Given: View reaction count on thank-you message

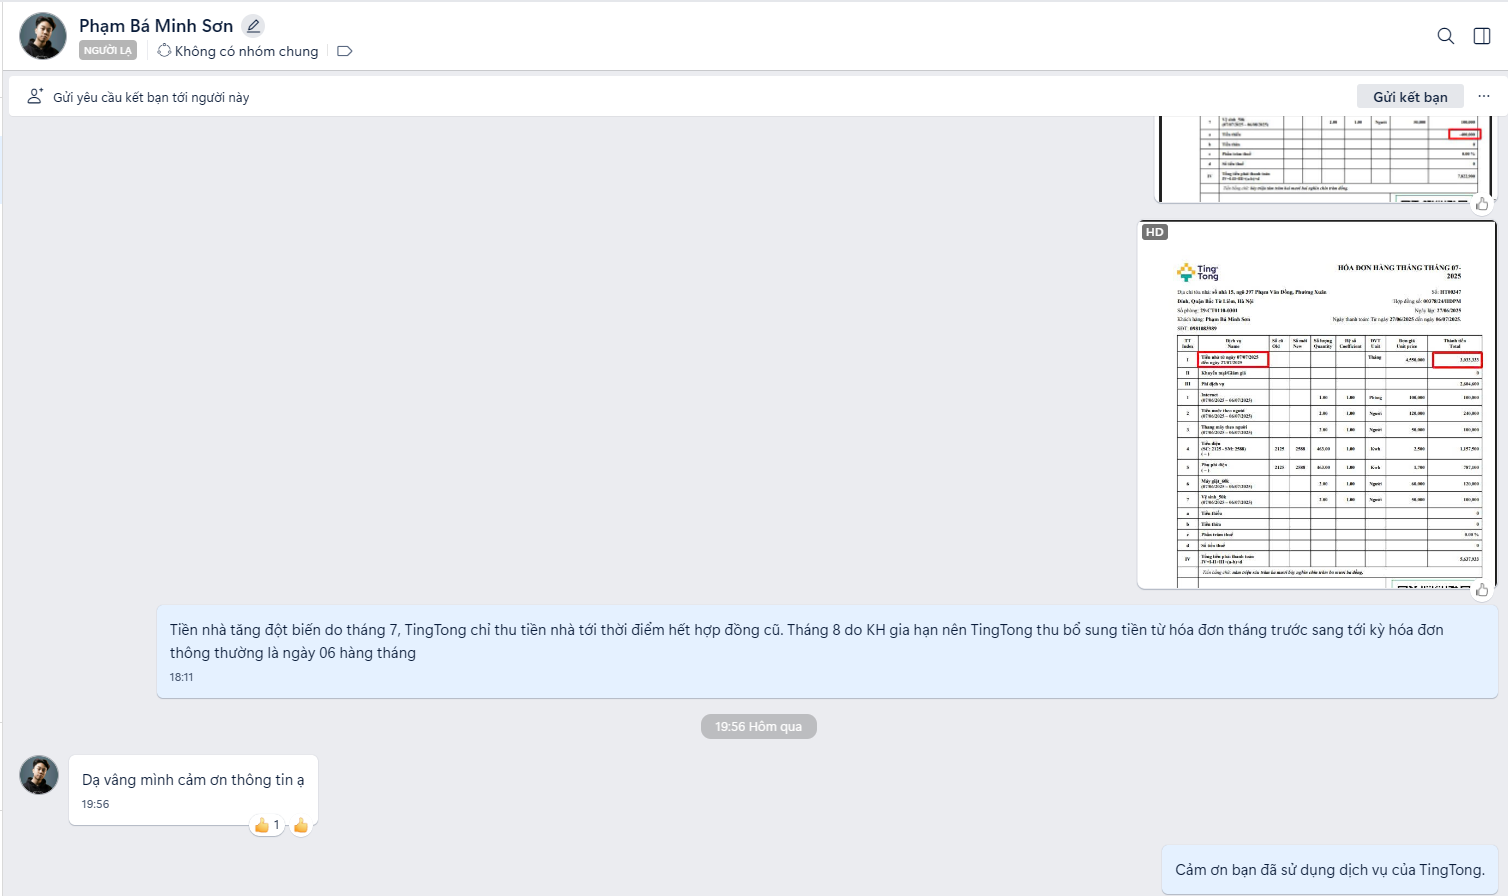Looking at the screenshot, I should point(267,825).
